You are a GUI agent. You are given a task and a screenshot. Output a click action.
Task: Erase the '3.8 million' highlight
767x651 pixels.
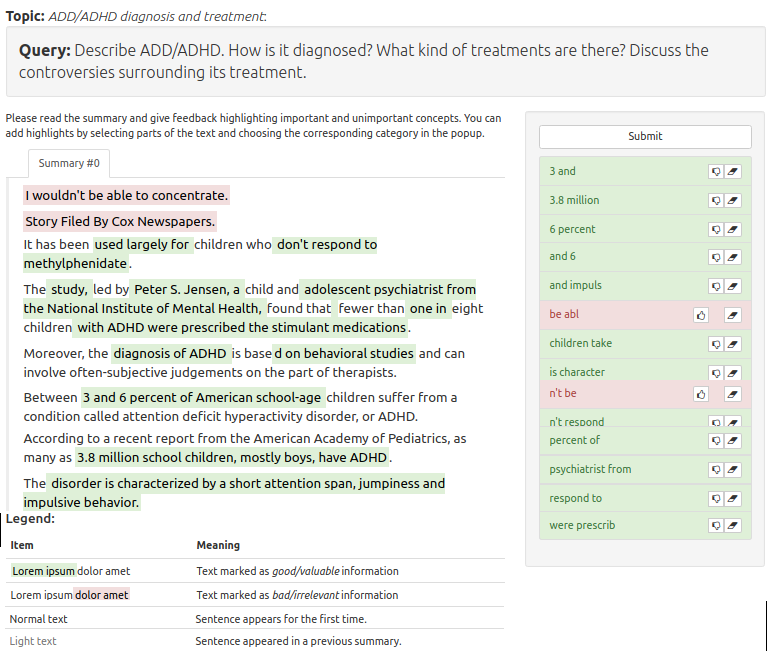(733, 201)
